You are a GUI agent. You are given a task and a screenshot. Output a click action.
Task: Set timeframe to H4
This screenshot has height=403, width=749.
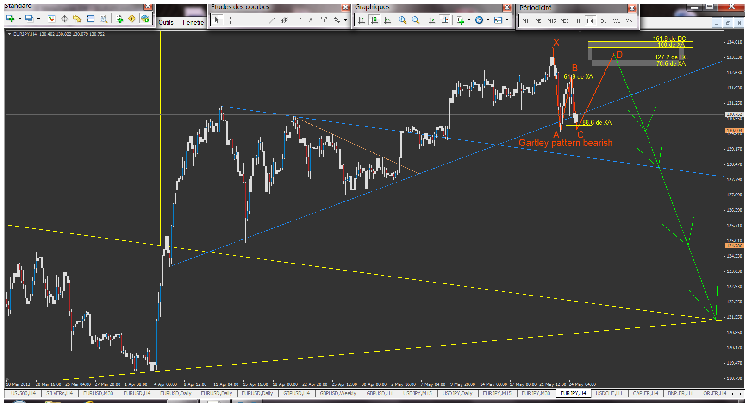590,21
